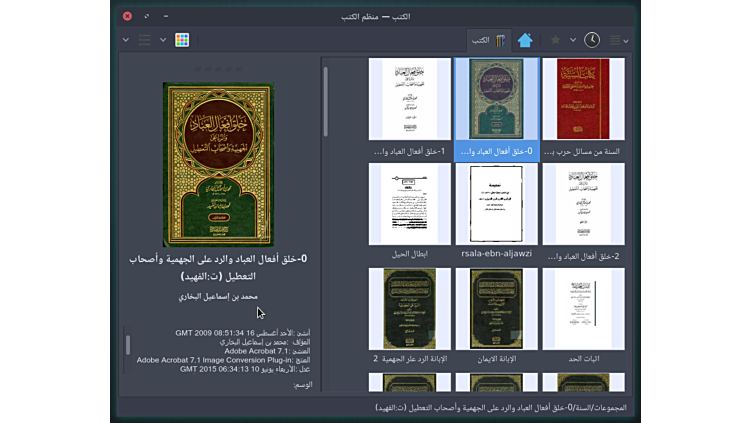Viewport: 752px width, 423px height.
Task: Open the rsala-ebn-aljawzi book thumbnail
Action: pyautogui.click(x=496, y=205)
